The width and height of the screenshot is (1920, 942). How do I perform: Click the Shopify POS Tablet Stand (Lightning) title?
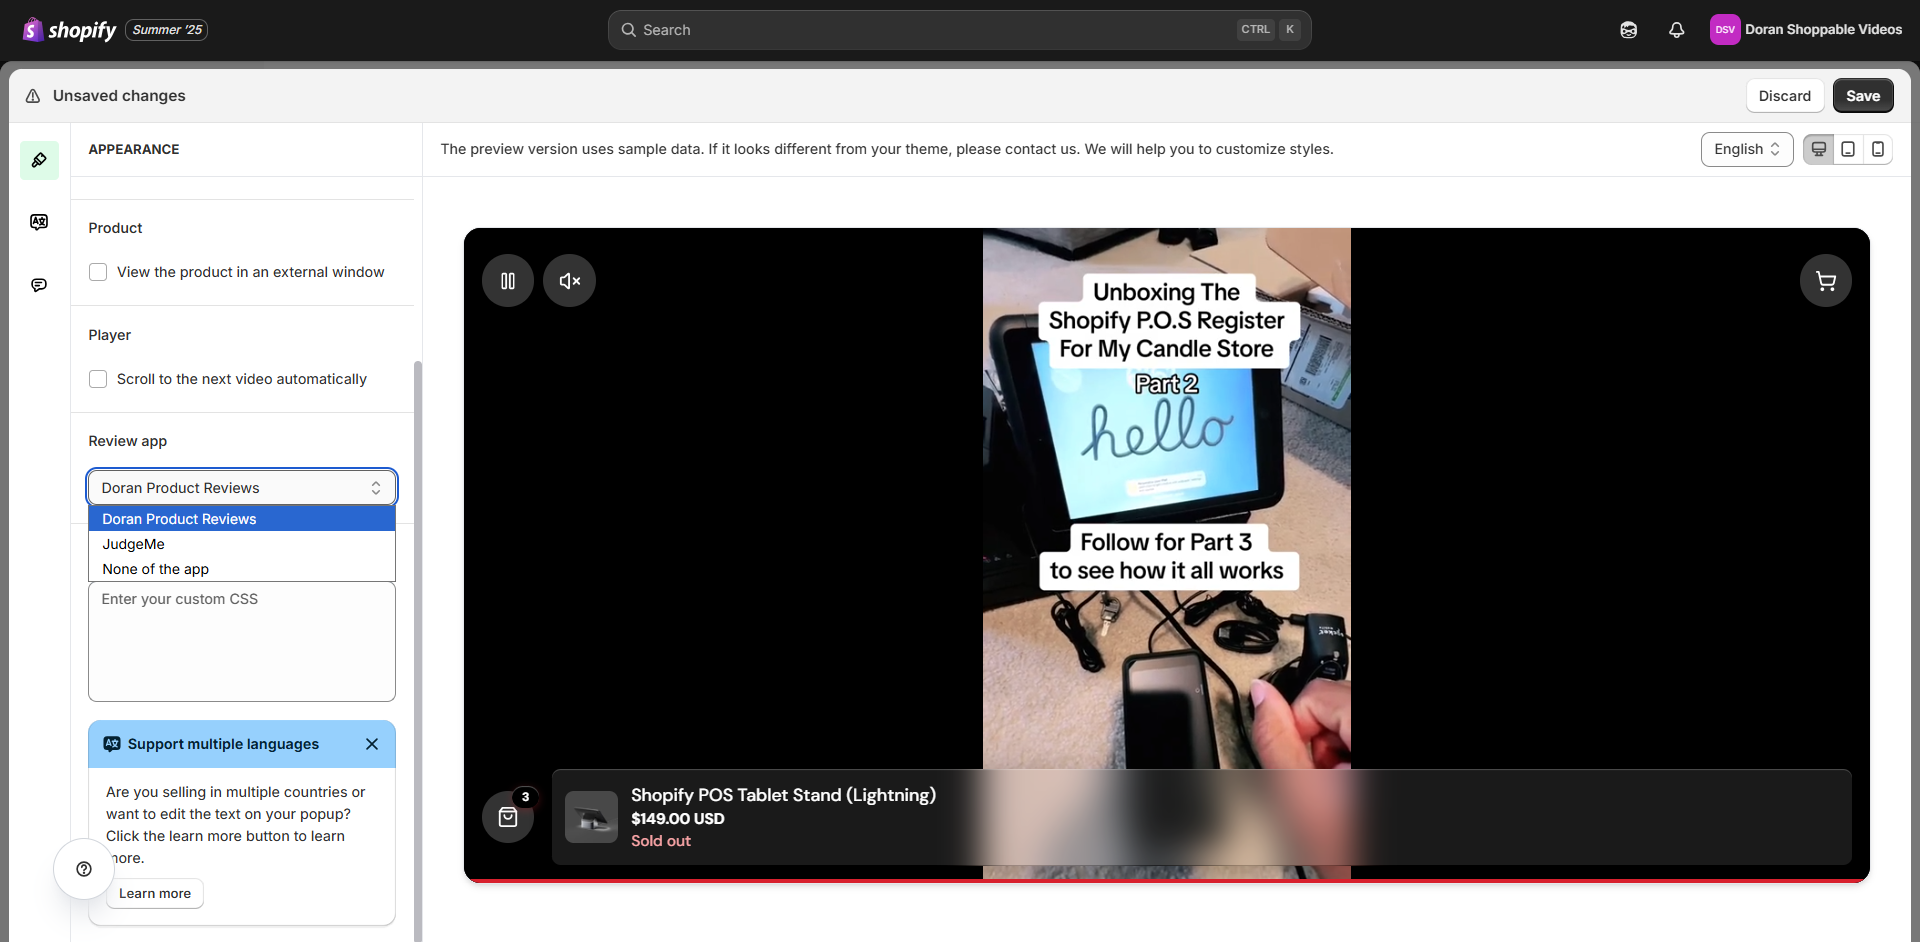coord(783,795)
